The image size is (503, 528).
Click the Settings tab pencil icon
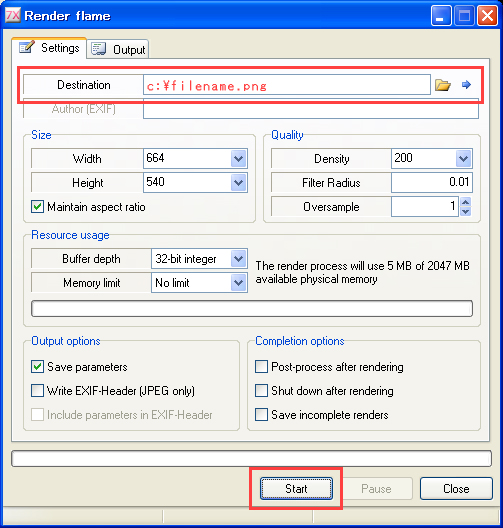coord(27,47)
